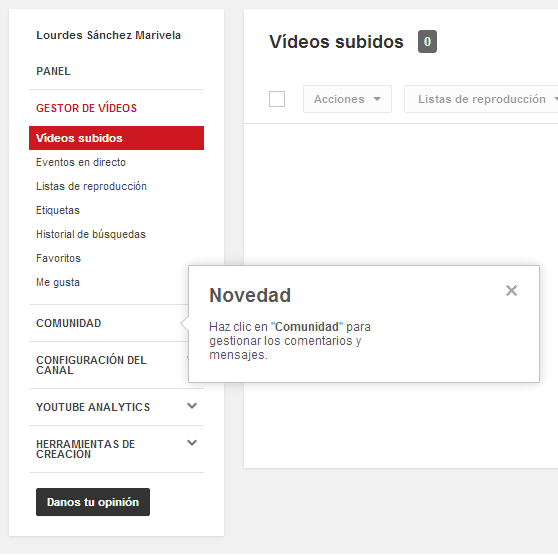The height and width of the screenshot is (557, 558).
Task: Expand YouTube Analytics chevron
Action: (x=192, y=406)
